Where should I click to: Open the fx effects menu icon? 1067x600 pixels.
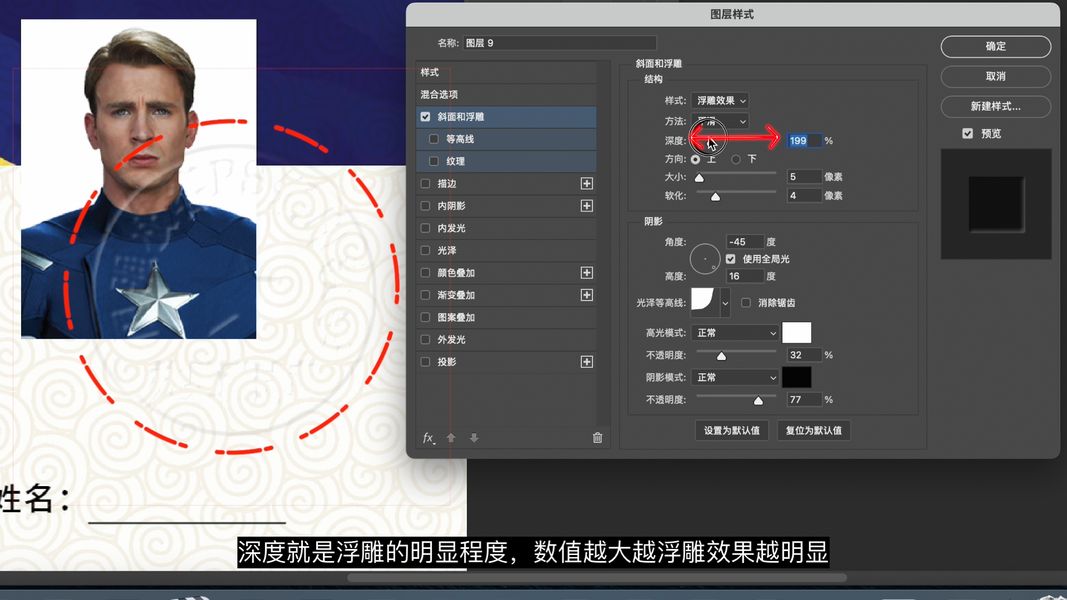[x=428, y=438]
